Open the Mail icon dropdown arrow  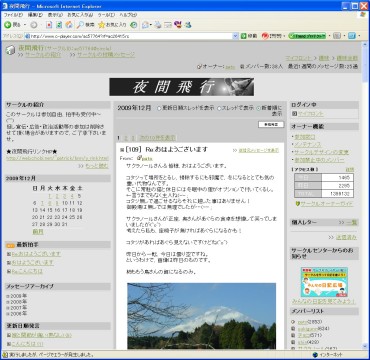(151, 25)
